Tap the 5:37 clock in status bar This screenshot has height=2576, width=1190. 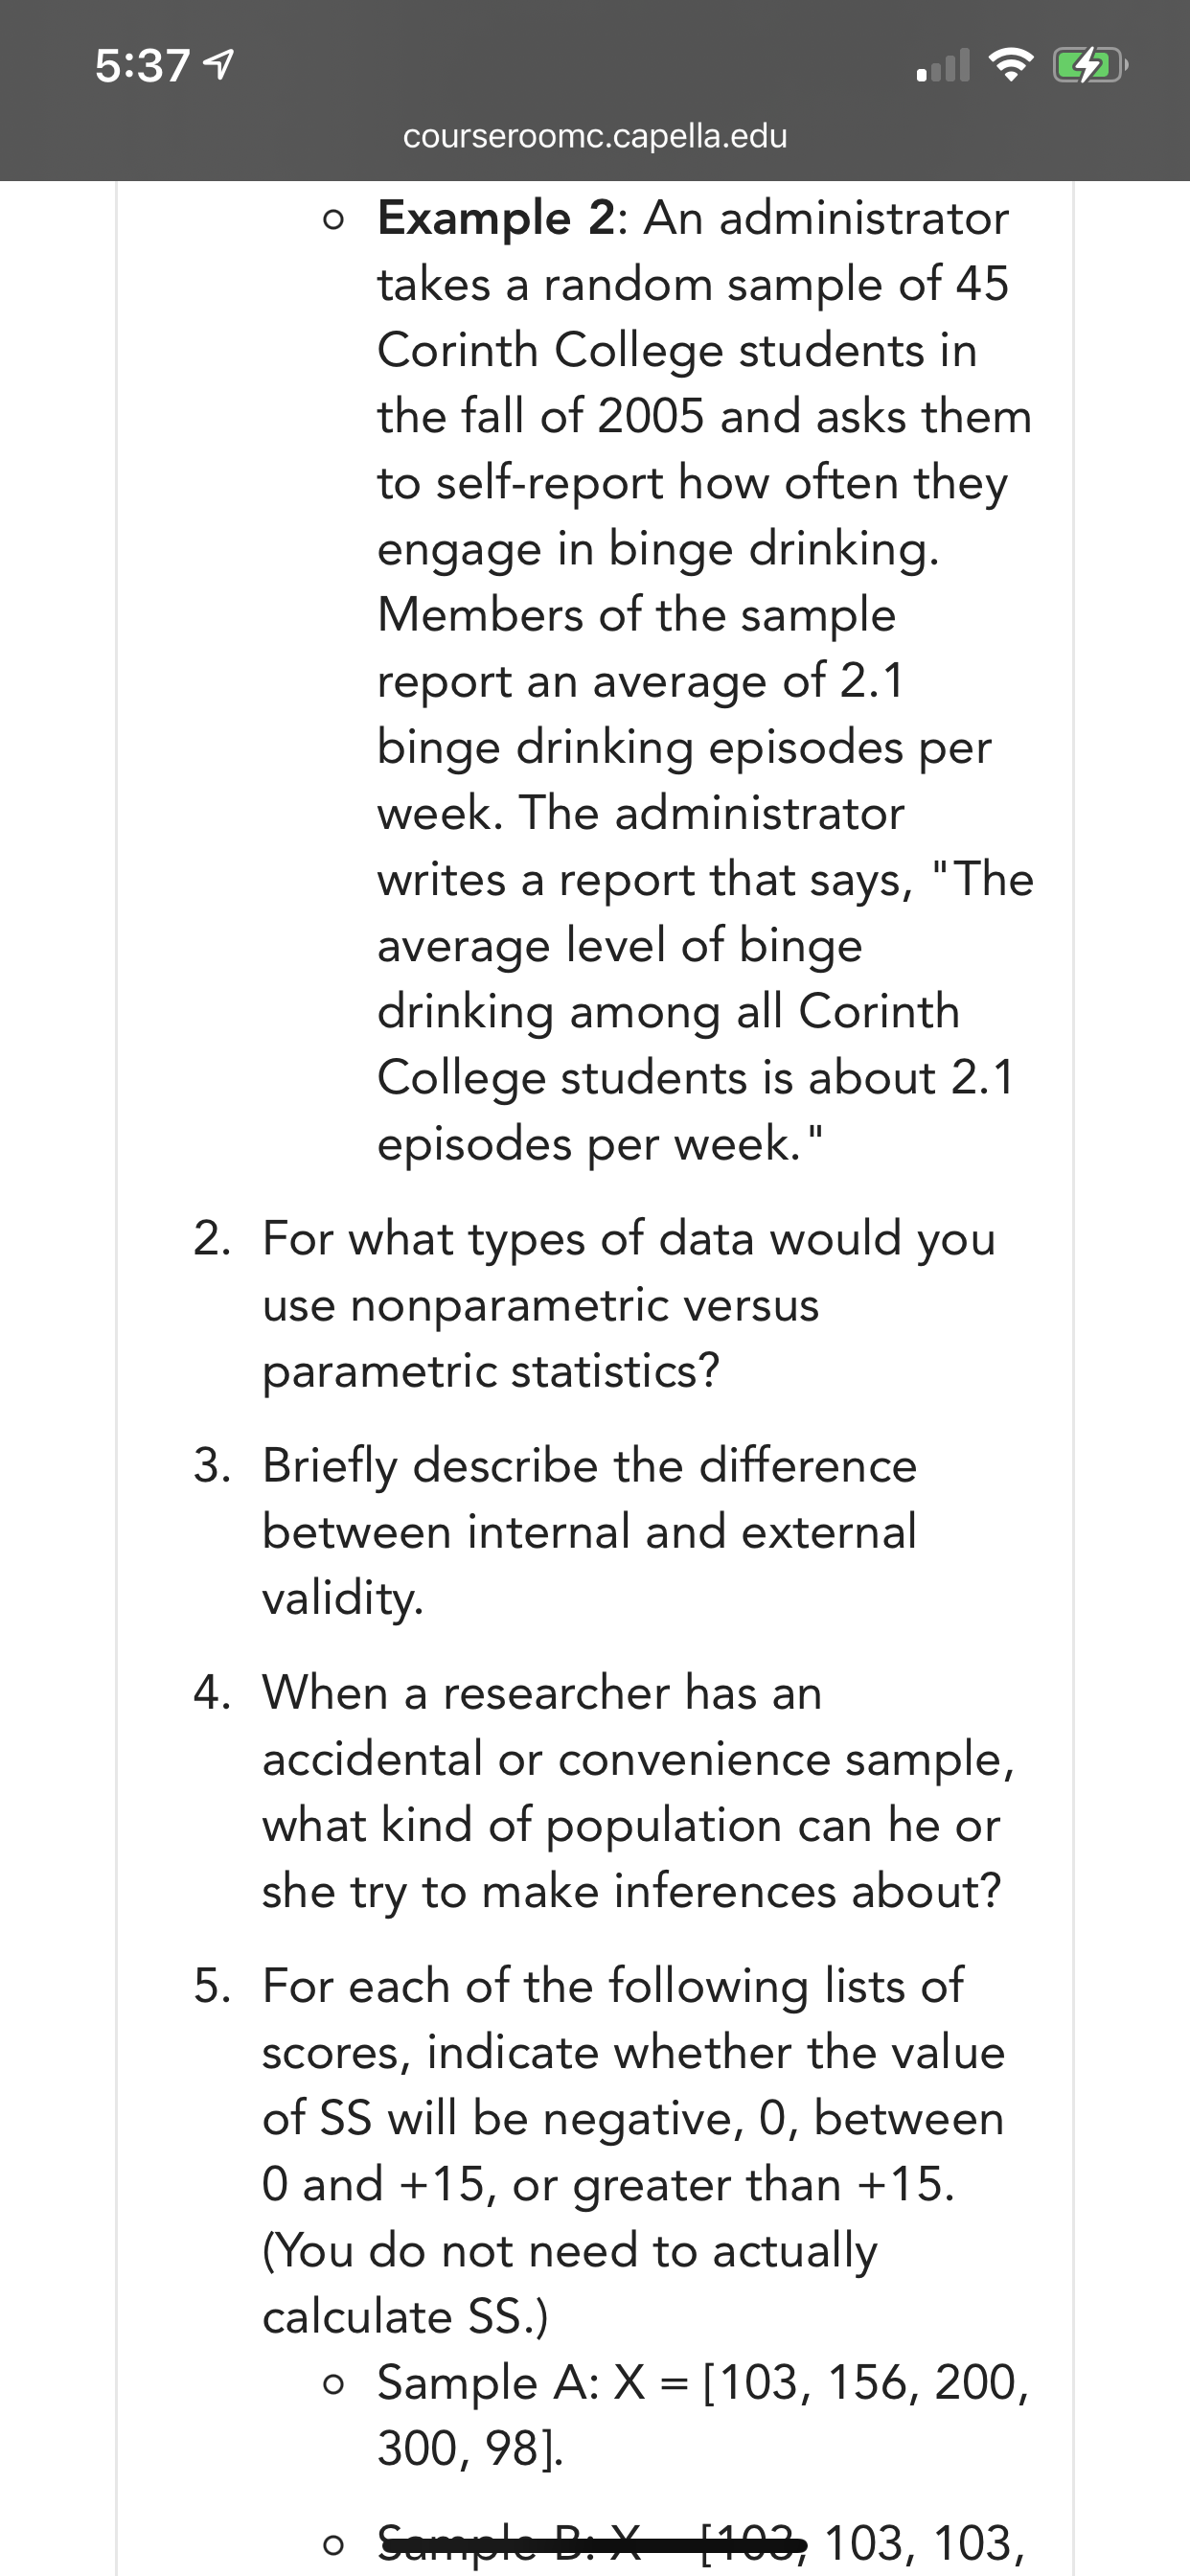click(142, 66)
